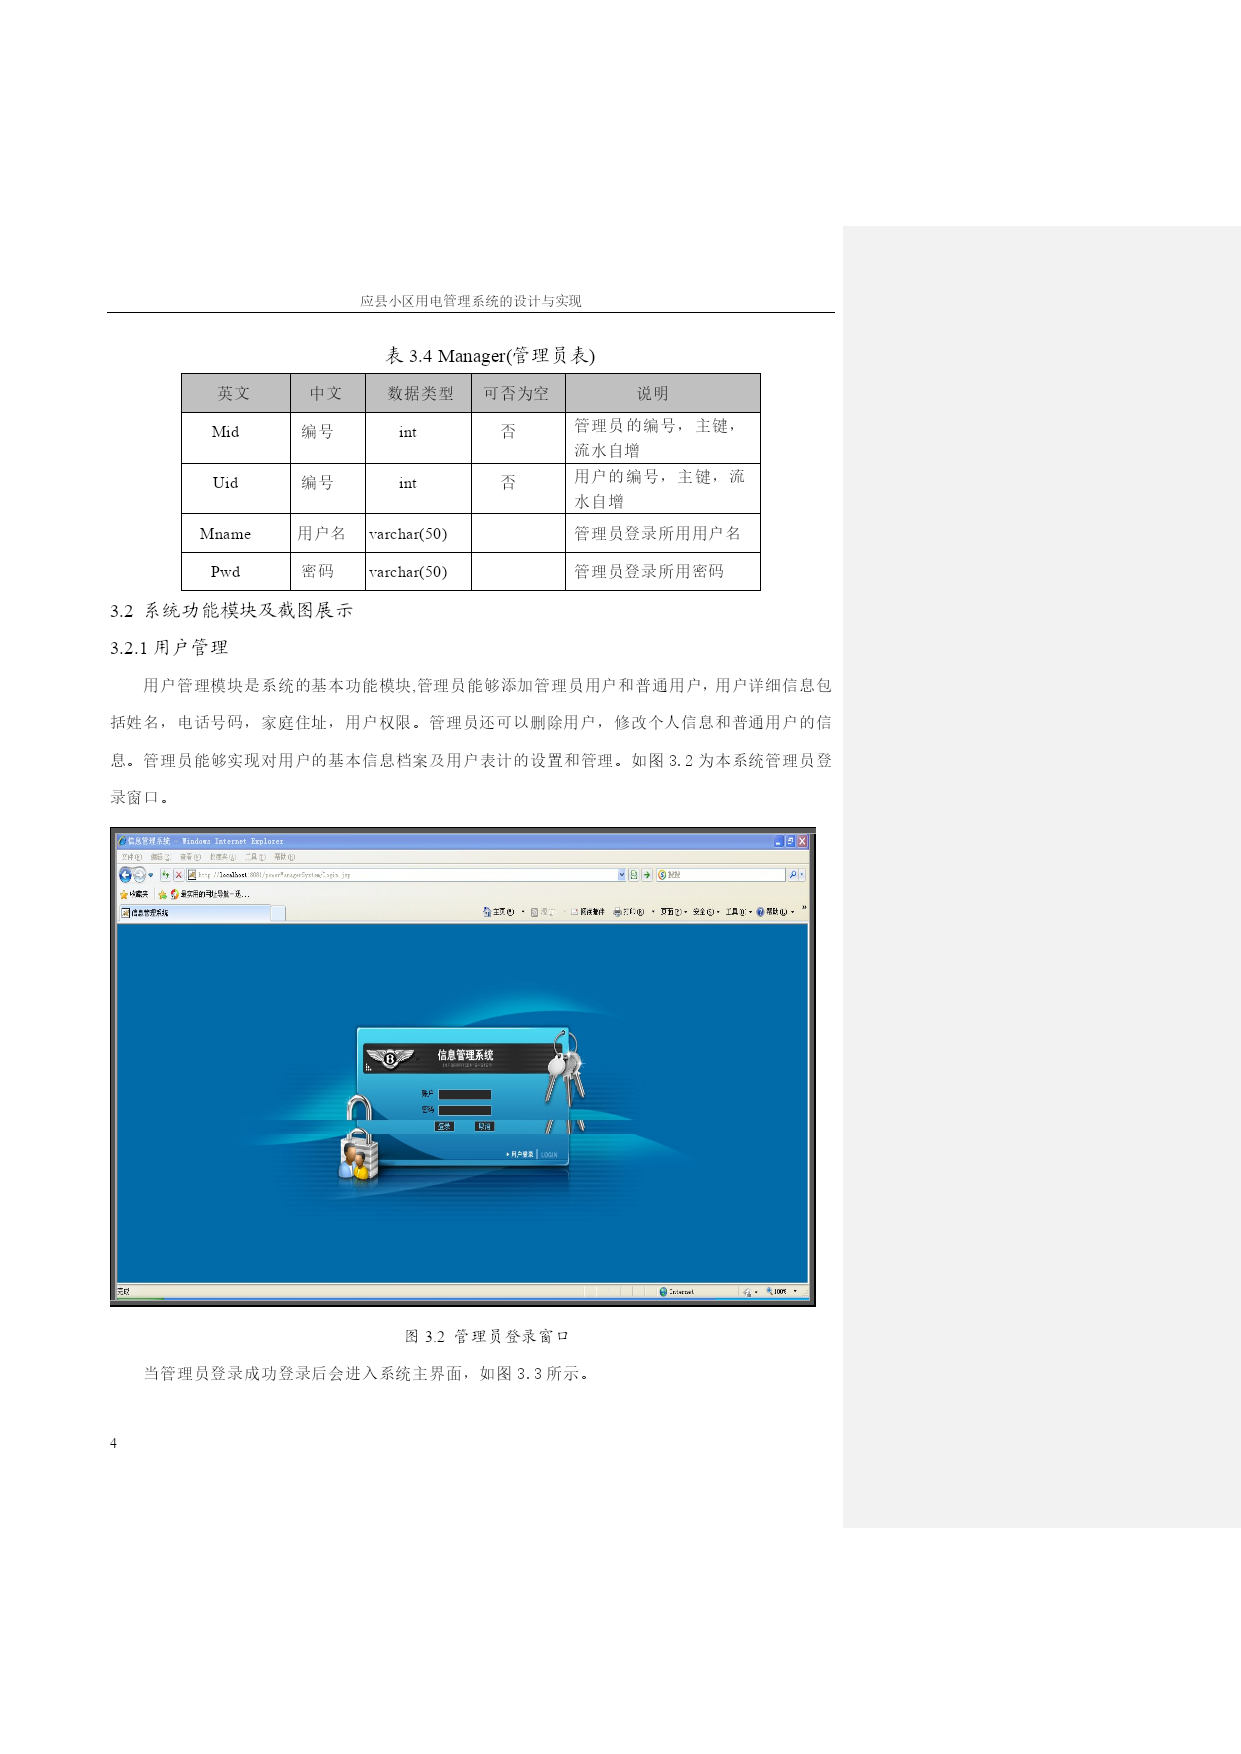
Task: Click the green go arrow next to the address bar
Action: [647, 875]
